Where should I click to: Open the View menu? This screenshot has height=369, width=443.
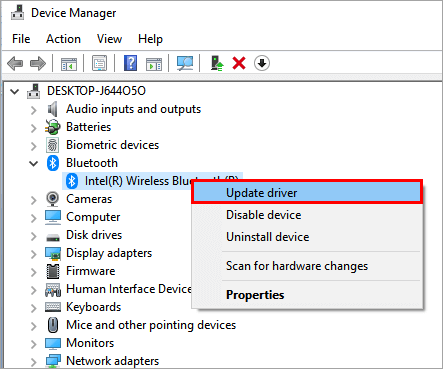click(109, 39)
